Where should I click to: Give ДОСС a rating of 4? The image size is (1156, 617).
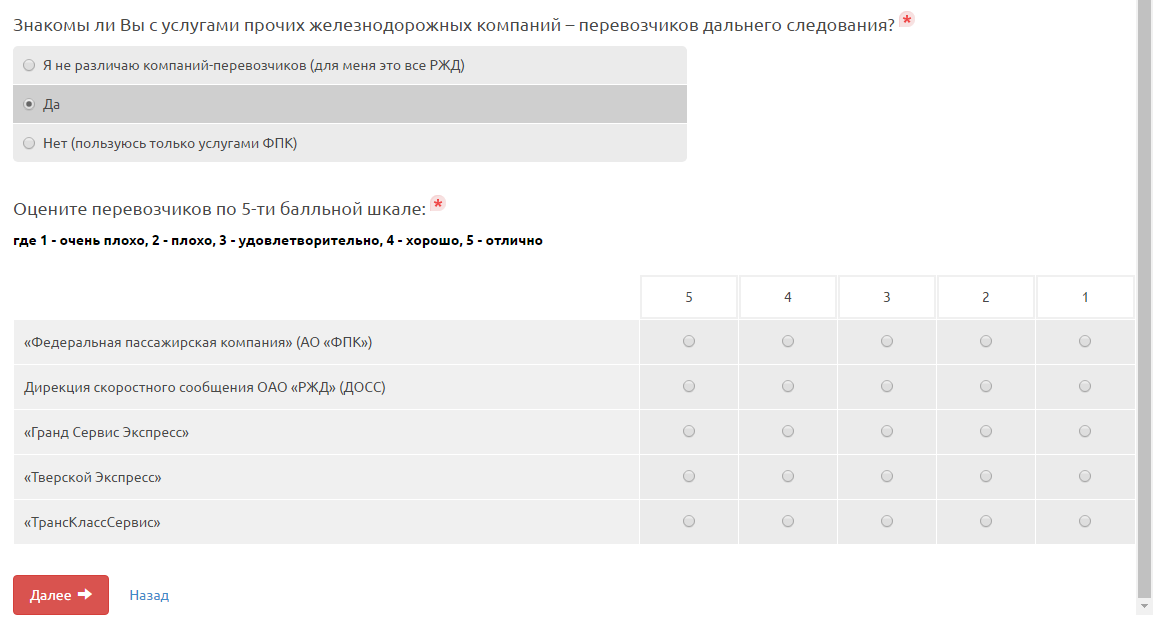pos(788,387)
